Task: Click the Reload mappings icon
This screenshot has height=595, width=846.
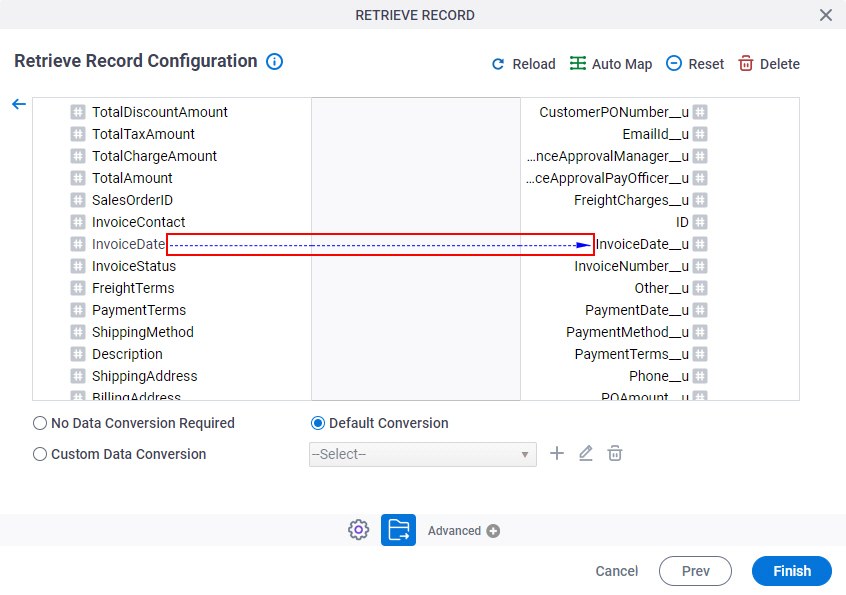Action: pyautogui.click(x=498, y=64)
